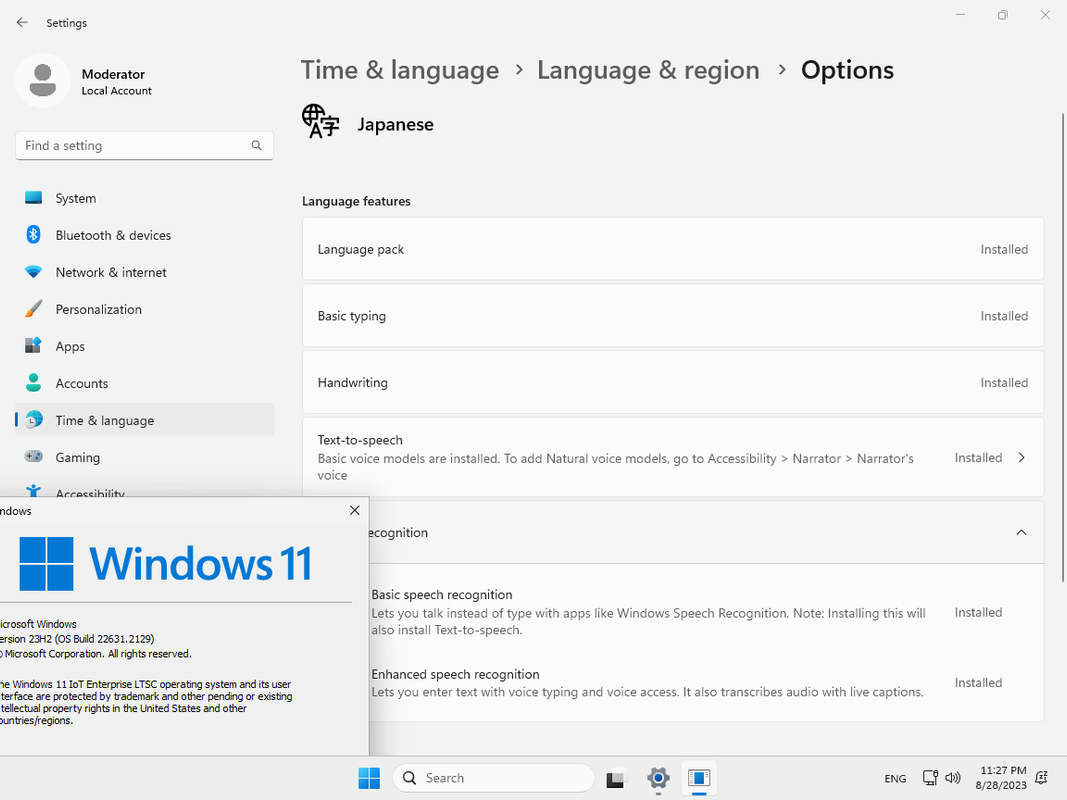The width and height of the screenshot is (1067, 800).
Task: Click Enhanced speech recognition entry
Action: (x=706, y=683)
